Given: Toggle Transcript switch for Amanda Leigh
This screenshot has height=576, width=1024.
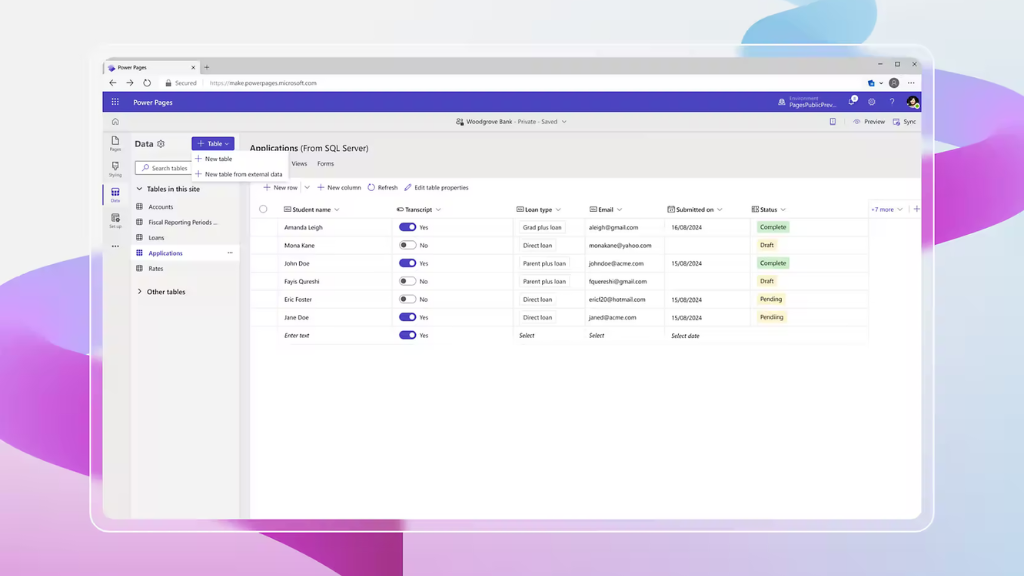Looking at the screenshot, I should coord(408,227).
